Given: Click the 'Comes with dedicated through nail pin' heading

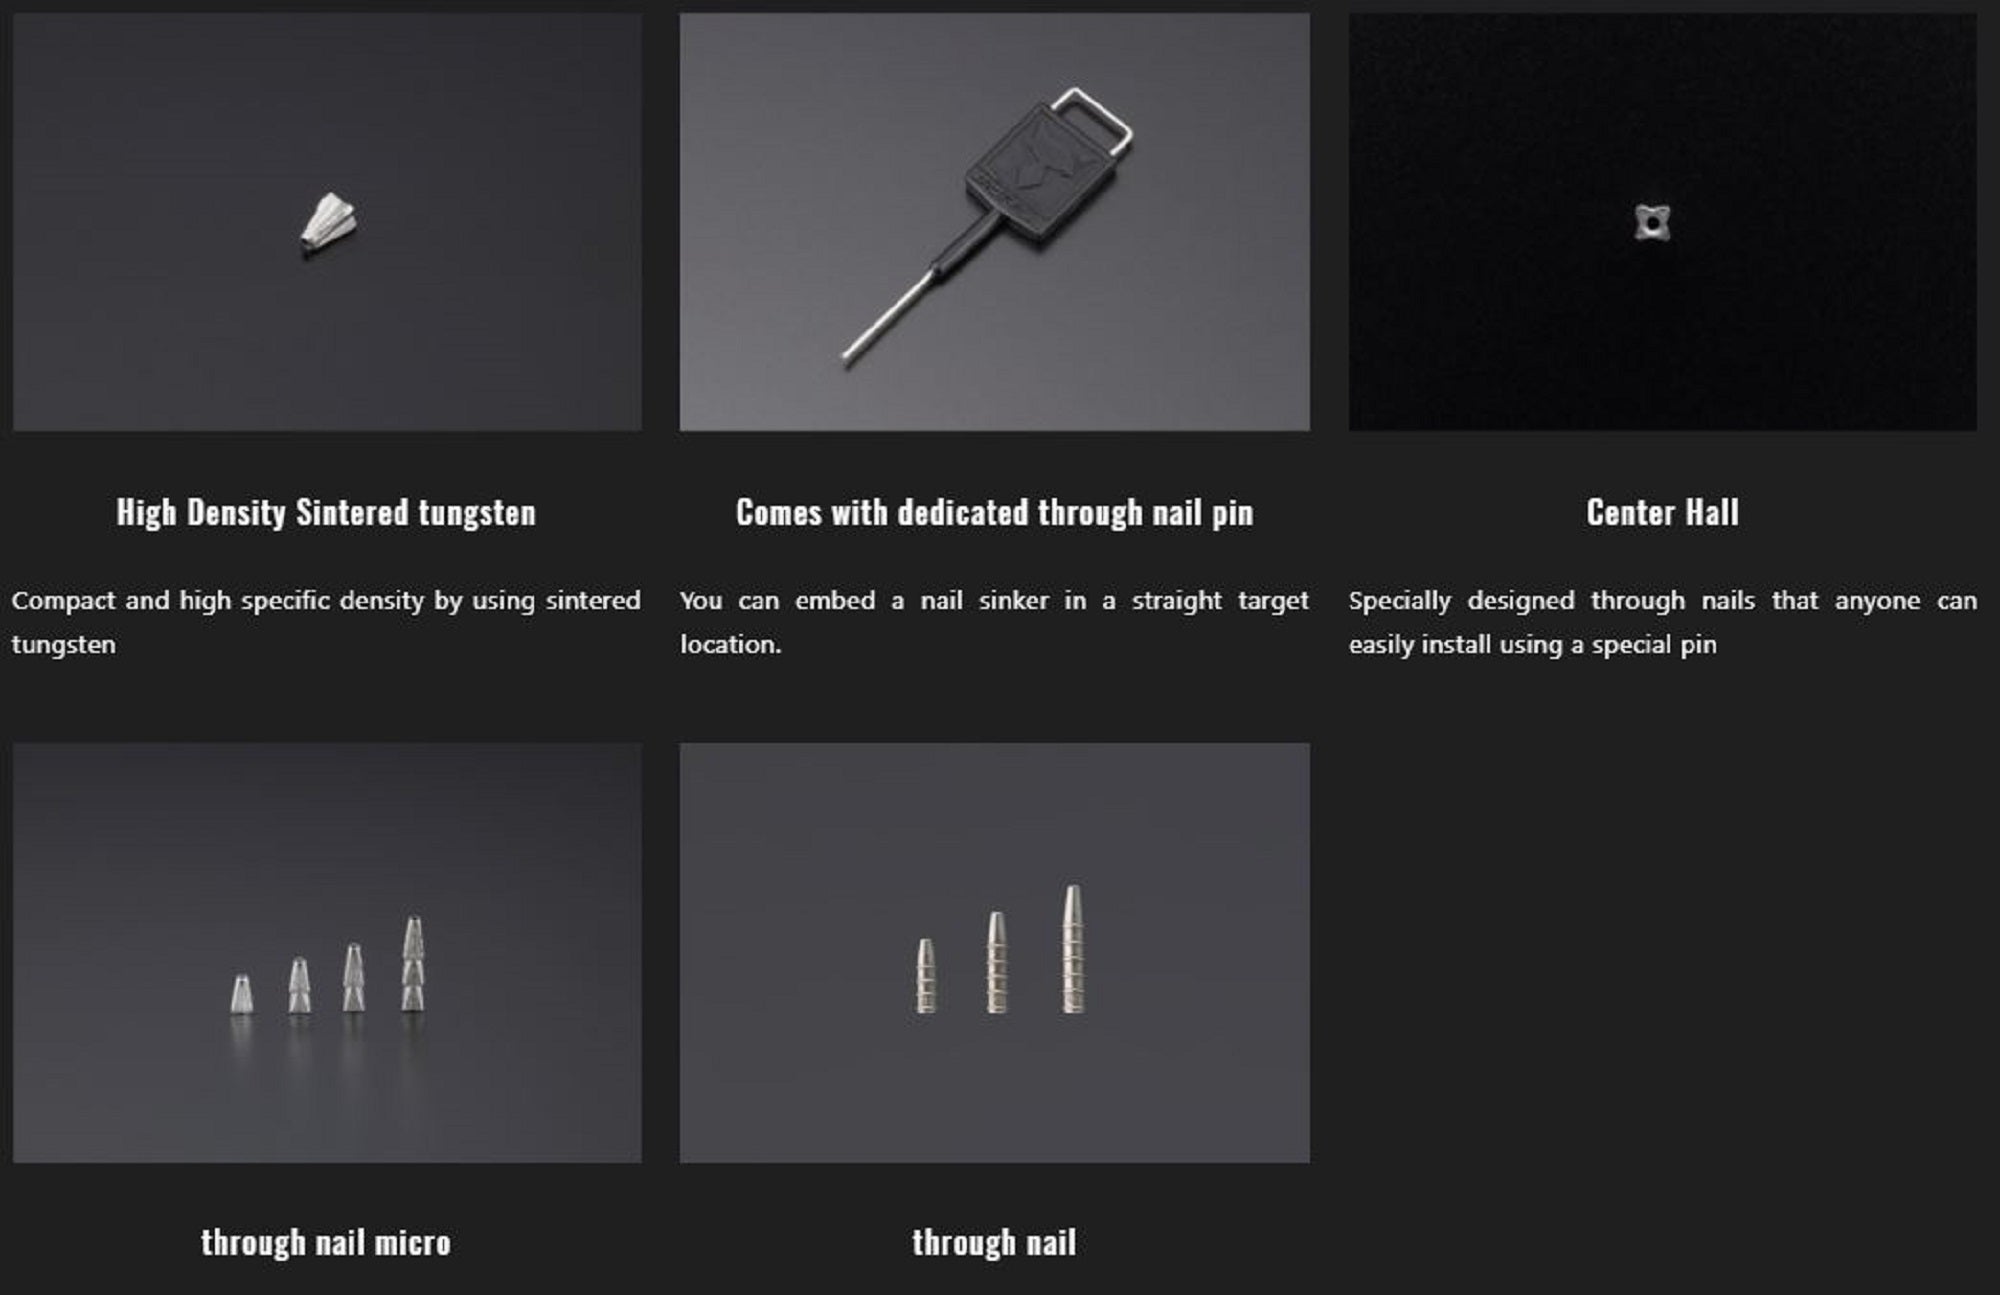Looking at the screenshot, I should pyautogui.click(x=994, y=512).
